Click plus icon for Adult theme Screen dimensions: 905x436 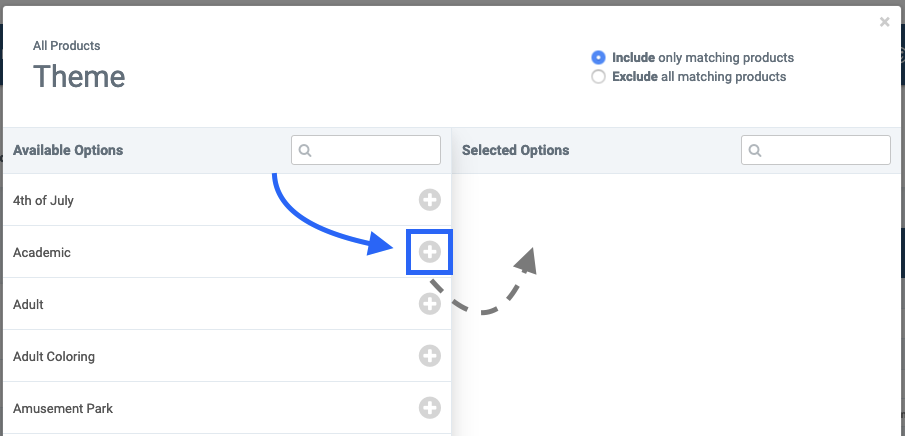tap(429, 304)
